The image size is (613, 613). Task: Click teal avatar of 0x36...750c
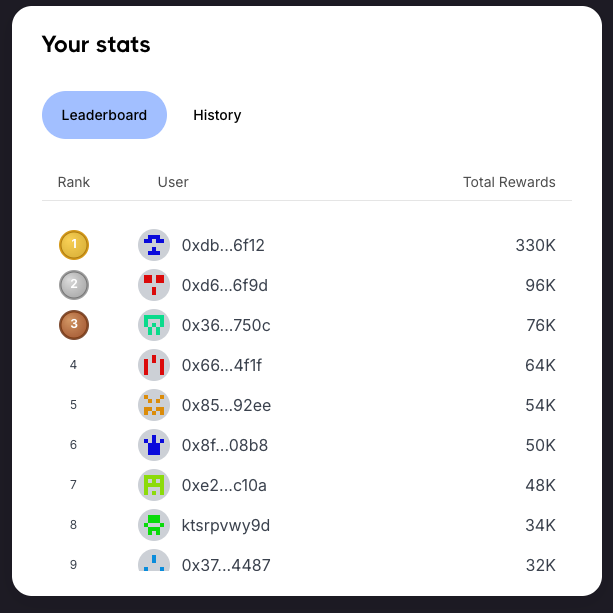click(x=154, y=325)
